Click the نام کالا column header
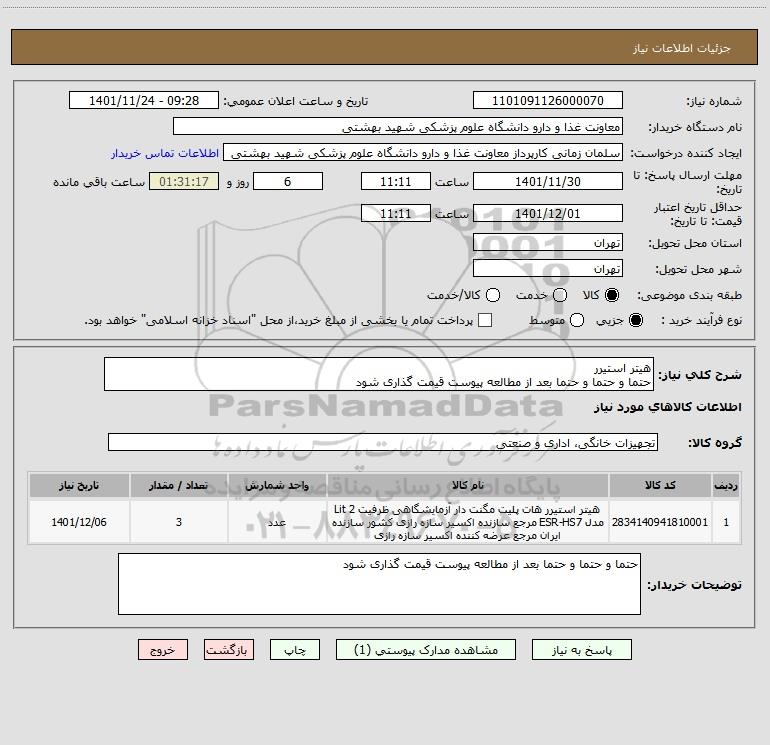Viewport: 770px width, 745px height. point(468,485)
